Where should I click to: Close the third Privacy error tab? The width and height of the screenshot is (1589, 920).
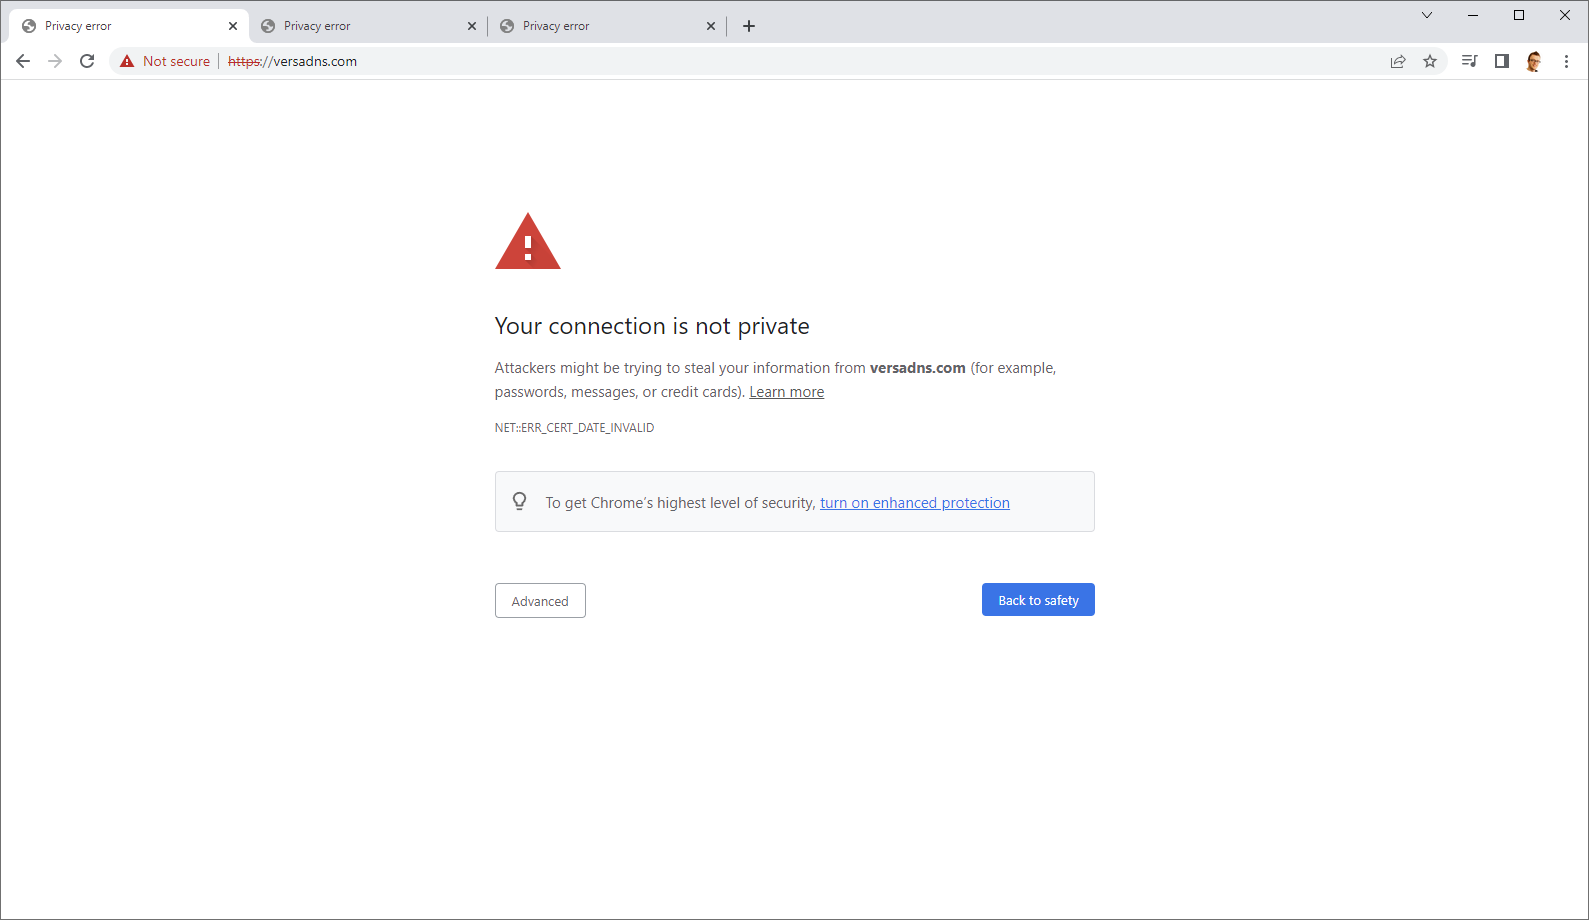(x=711, y=26)
